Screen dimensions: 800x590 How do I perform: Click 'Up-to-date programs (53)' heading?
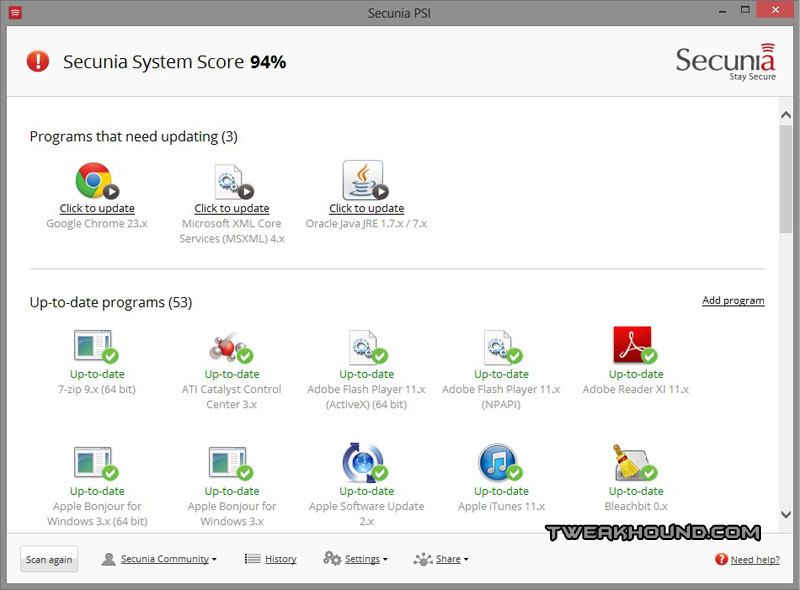111,302
